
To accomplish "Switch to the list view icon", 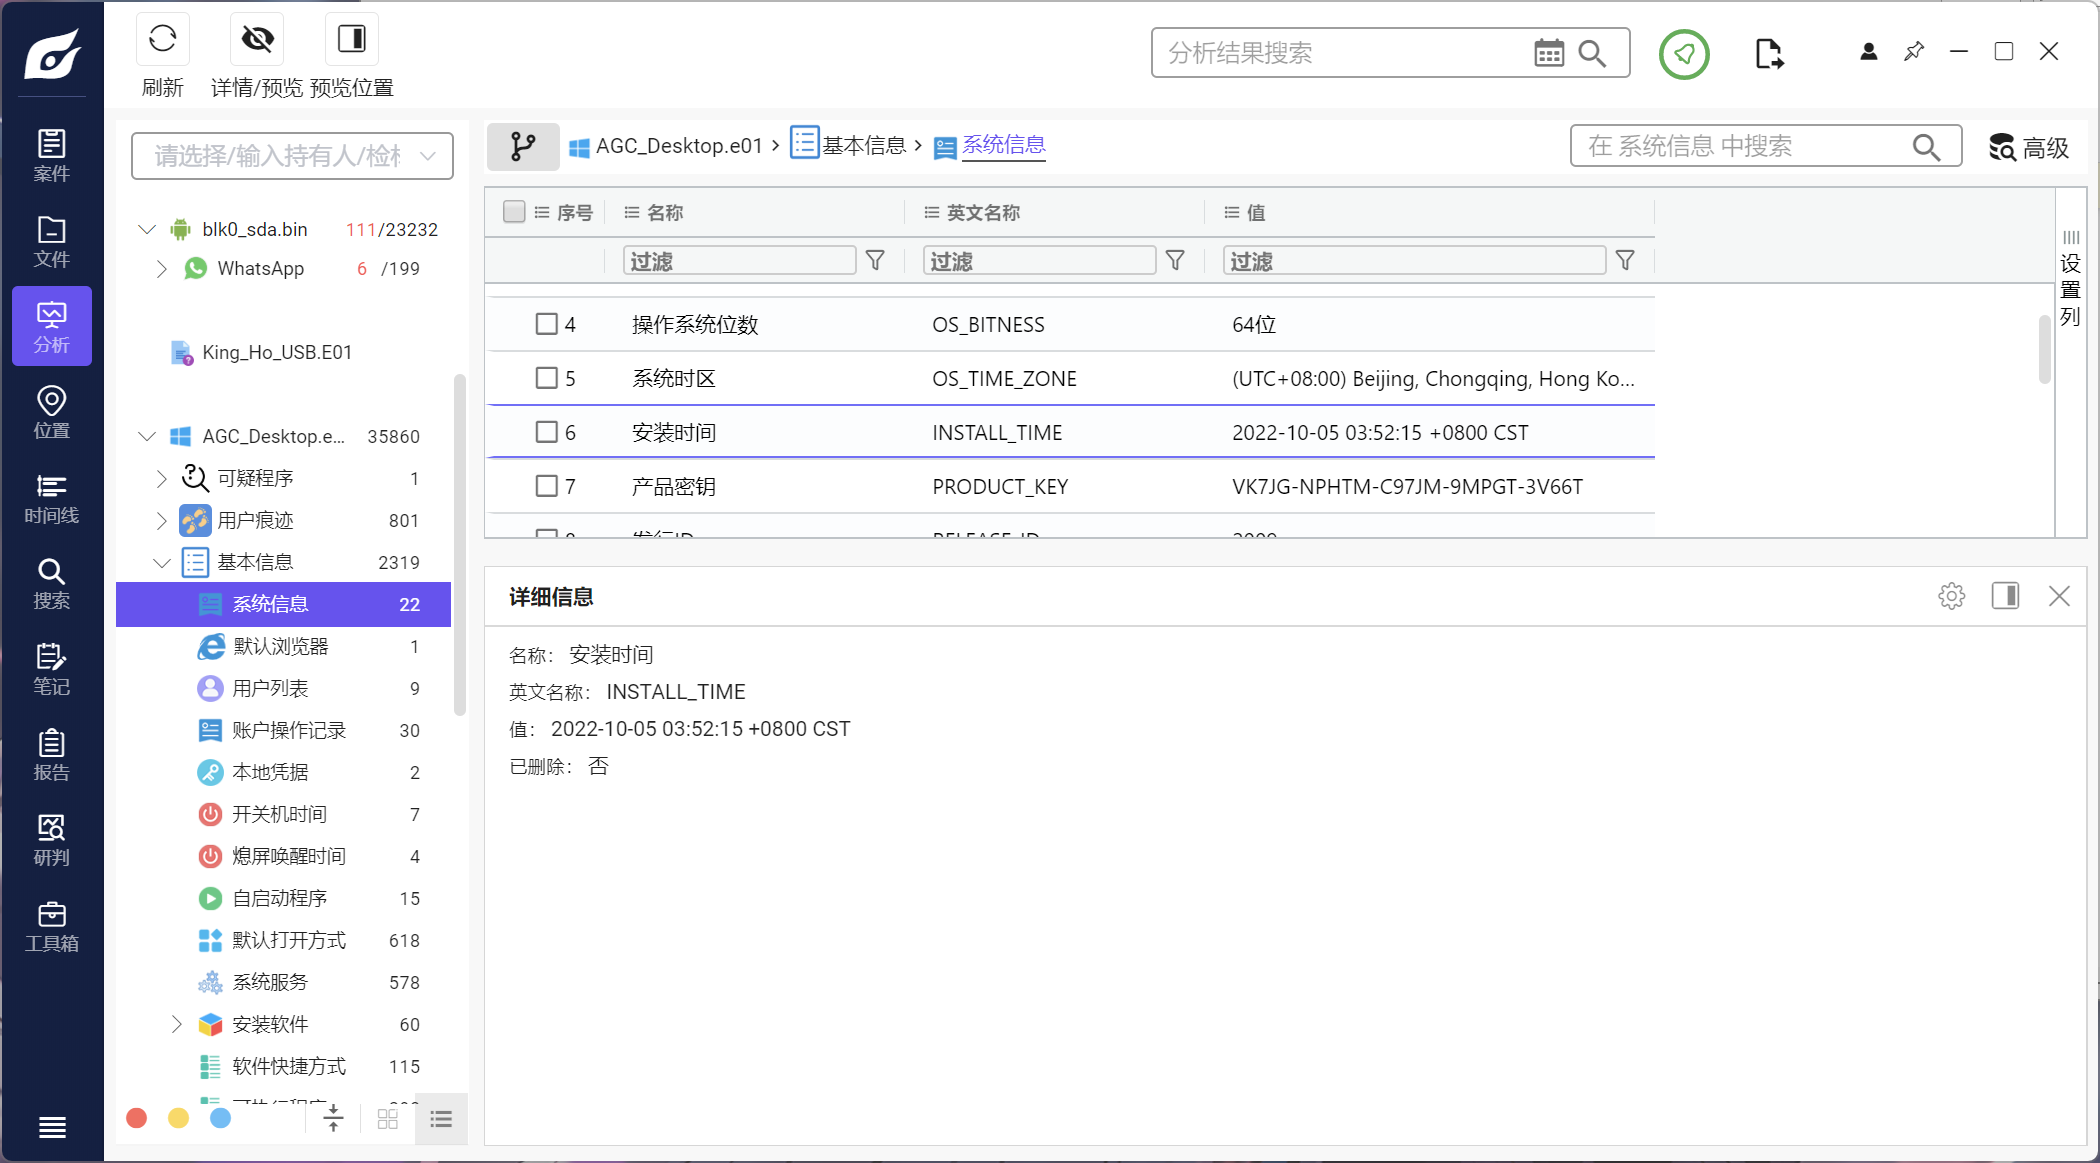I will tap(441, 1119).
